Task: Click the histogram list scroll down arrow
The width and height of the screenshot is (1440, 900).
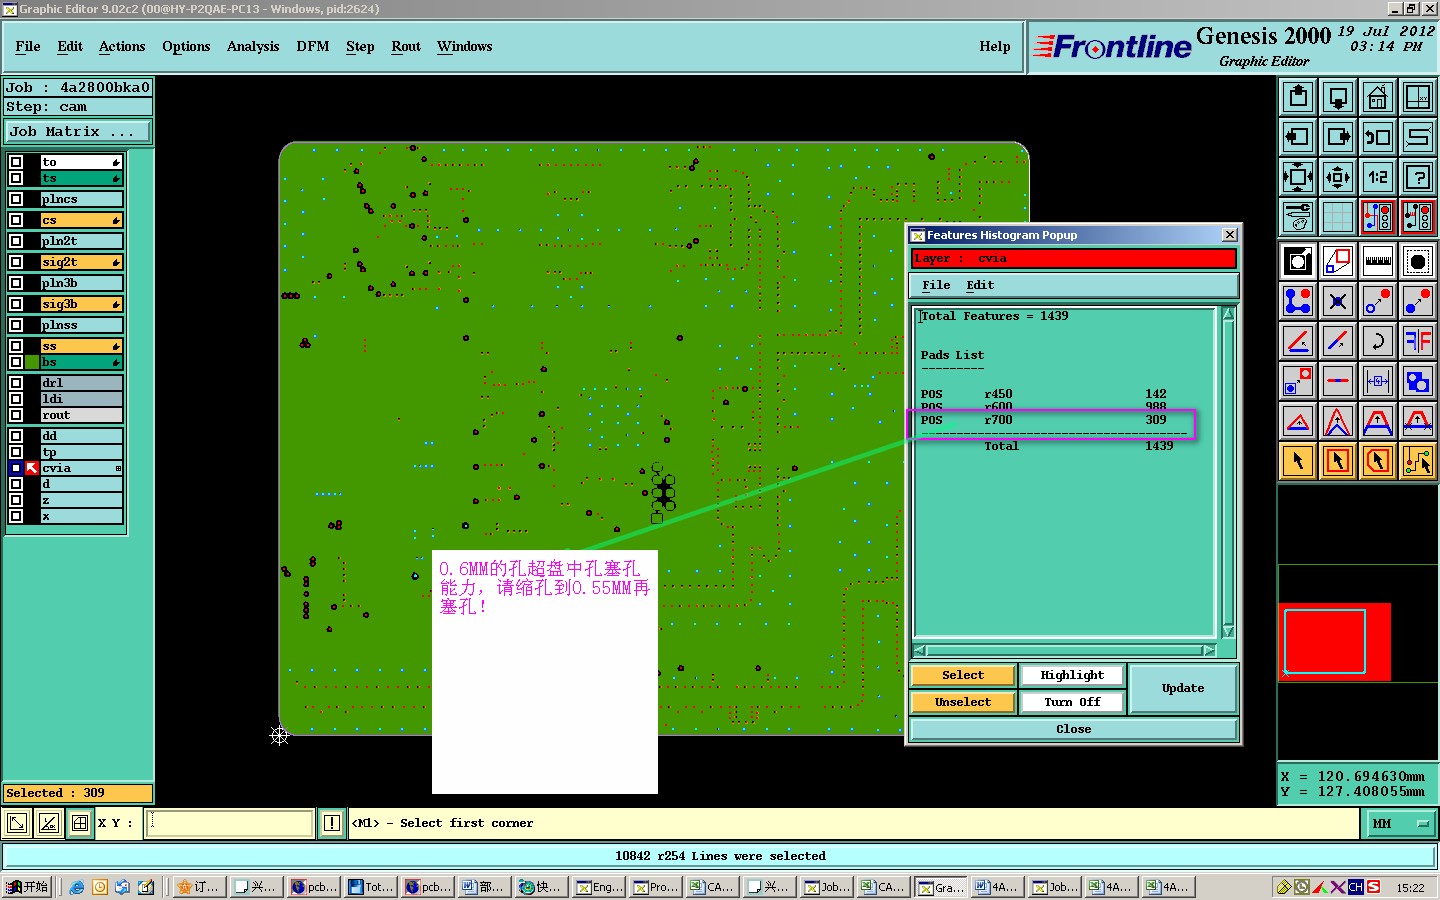Action: [x=1228, y=631]
